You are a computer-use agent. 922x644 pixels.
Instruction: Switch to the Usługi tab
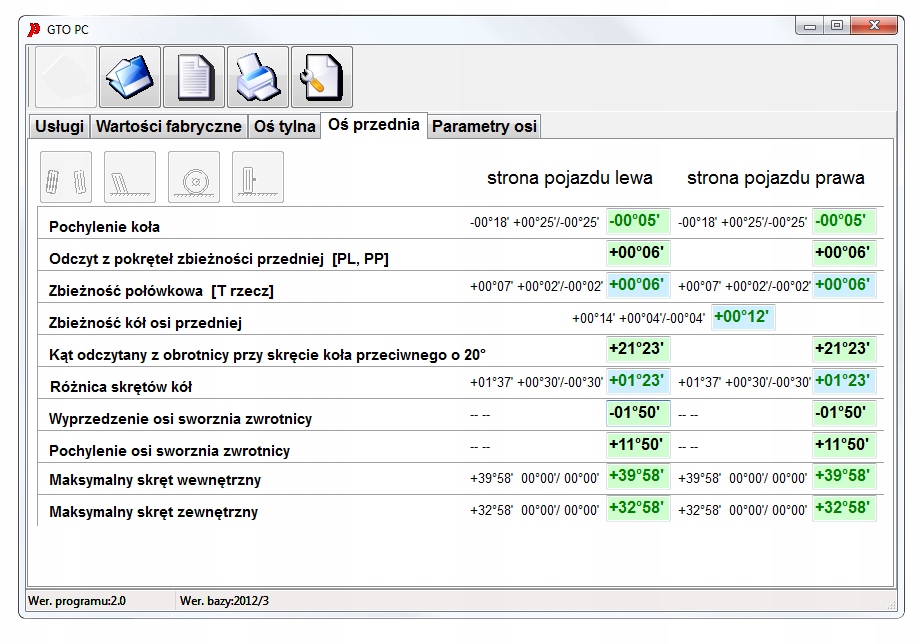click(x=59, y=127)
